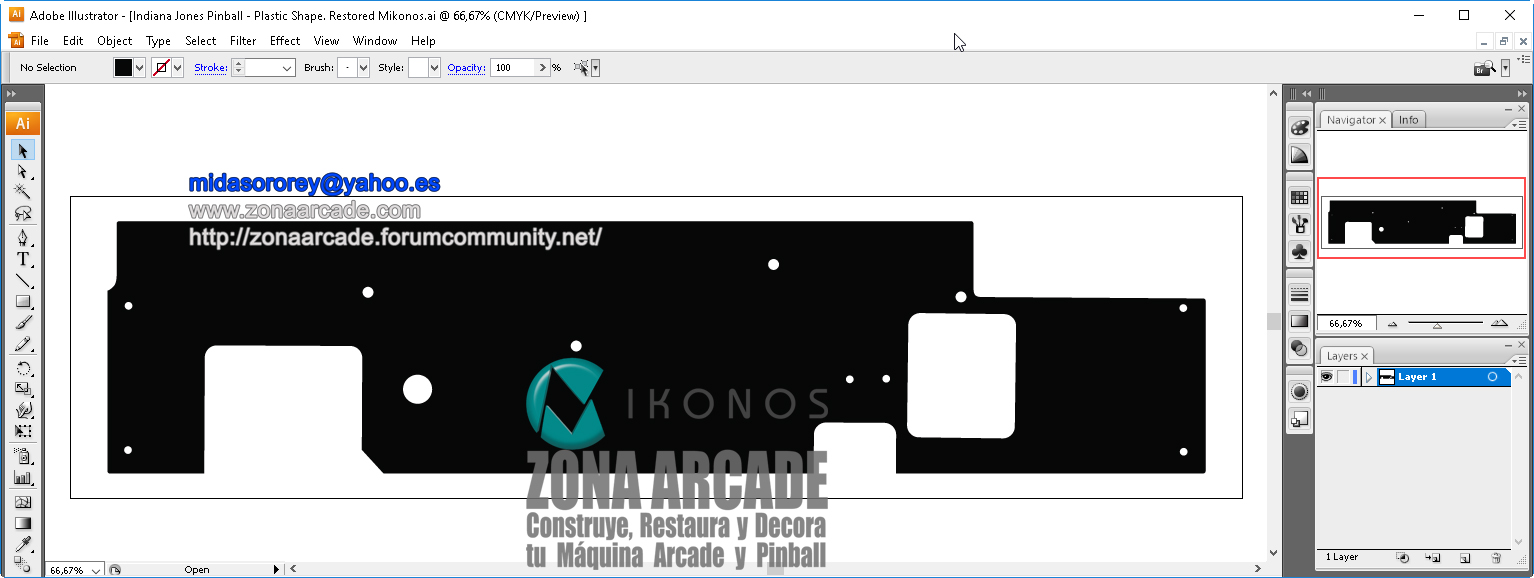Screen dimensions: 1534x578
Task: Click the Create New Layer icon
Action: click(1465, 558)
